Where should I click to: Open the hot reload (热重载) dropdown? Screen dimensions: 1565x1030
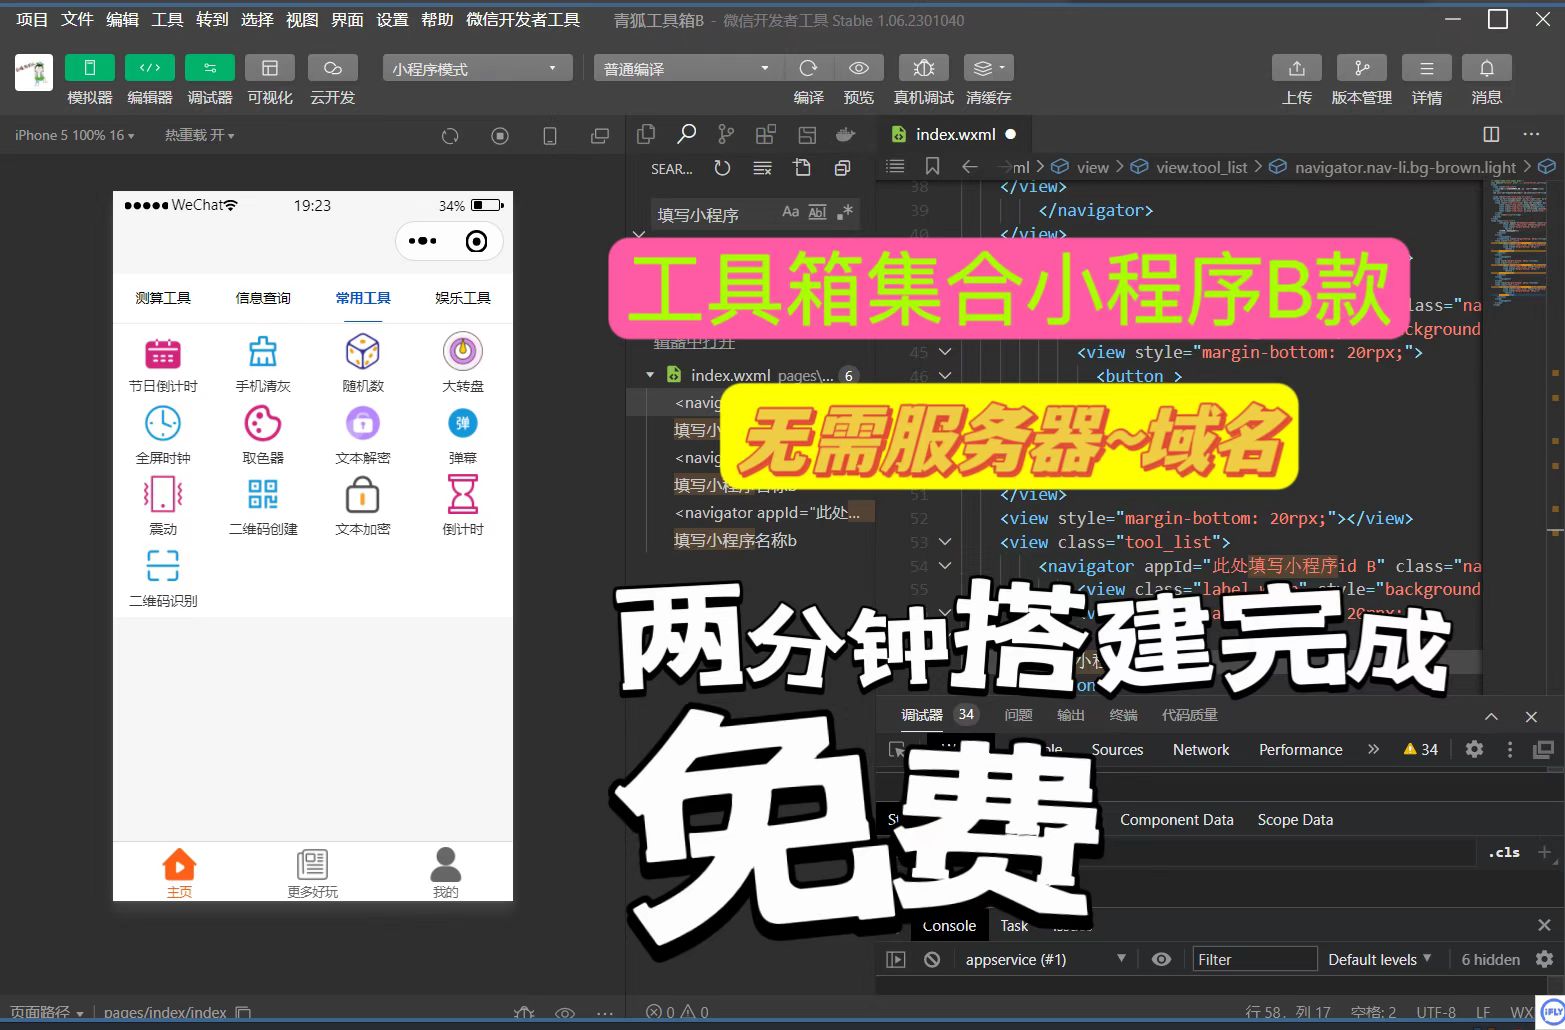pyautogui.click(x=200, y=135)
